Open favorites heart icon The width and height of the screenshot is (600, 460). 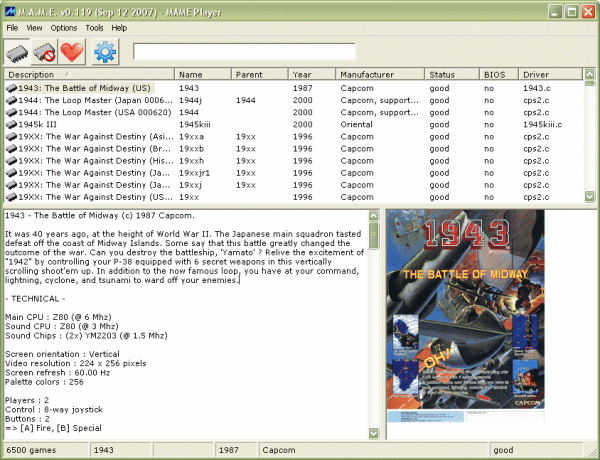click(72, 52)
